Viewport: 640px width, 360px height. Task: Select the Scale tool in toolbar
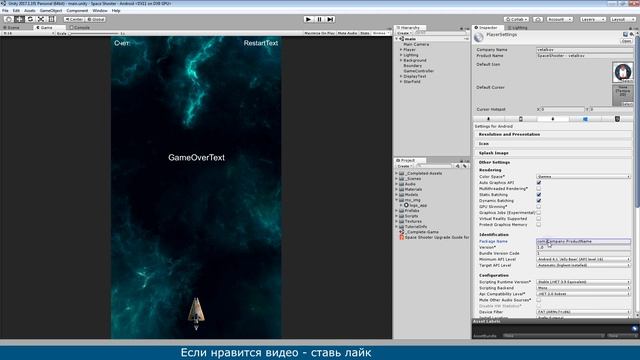[x=41, y=19]
